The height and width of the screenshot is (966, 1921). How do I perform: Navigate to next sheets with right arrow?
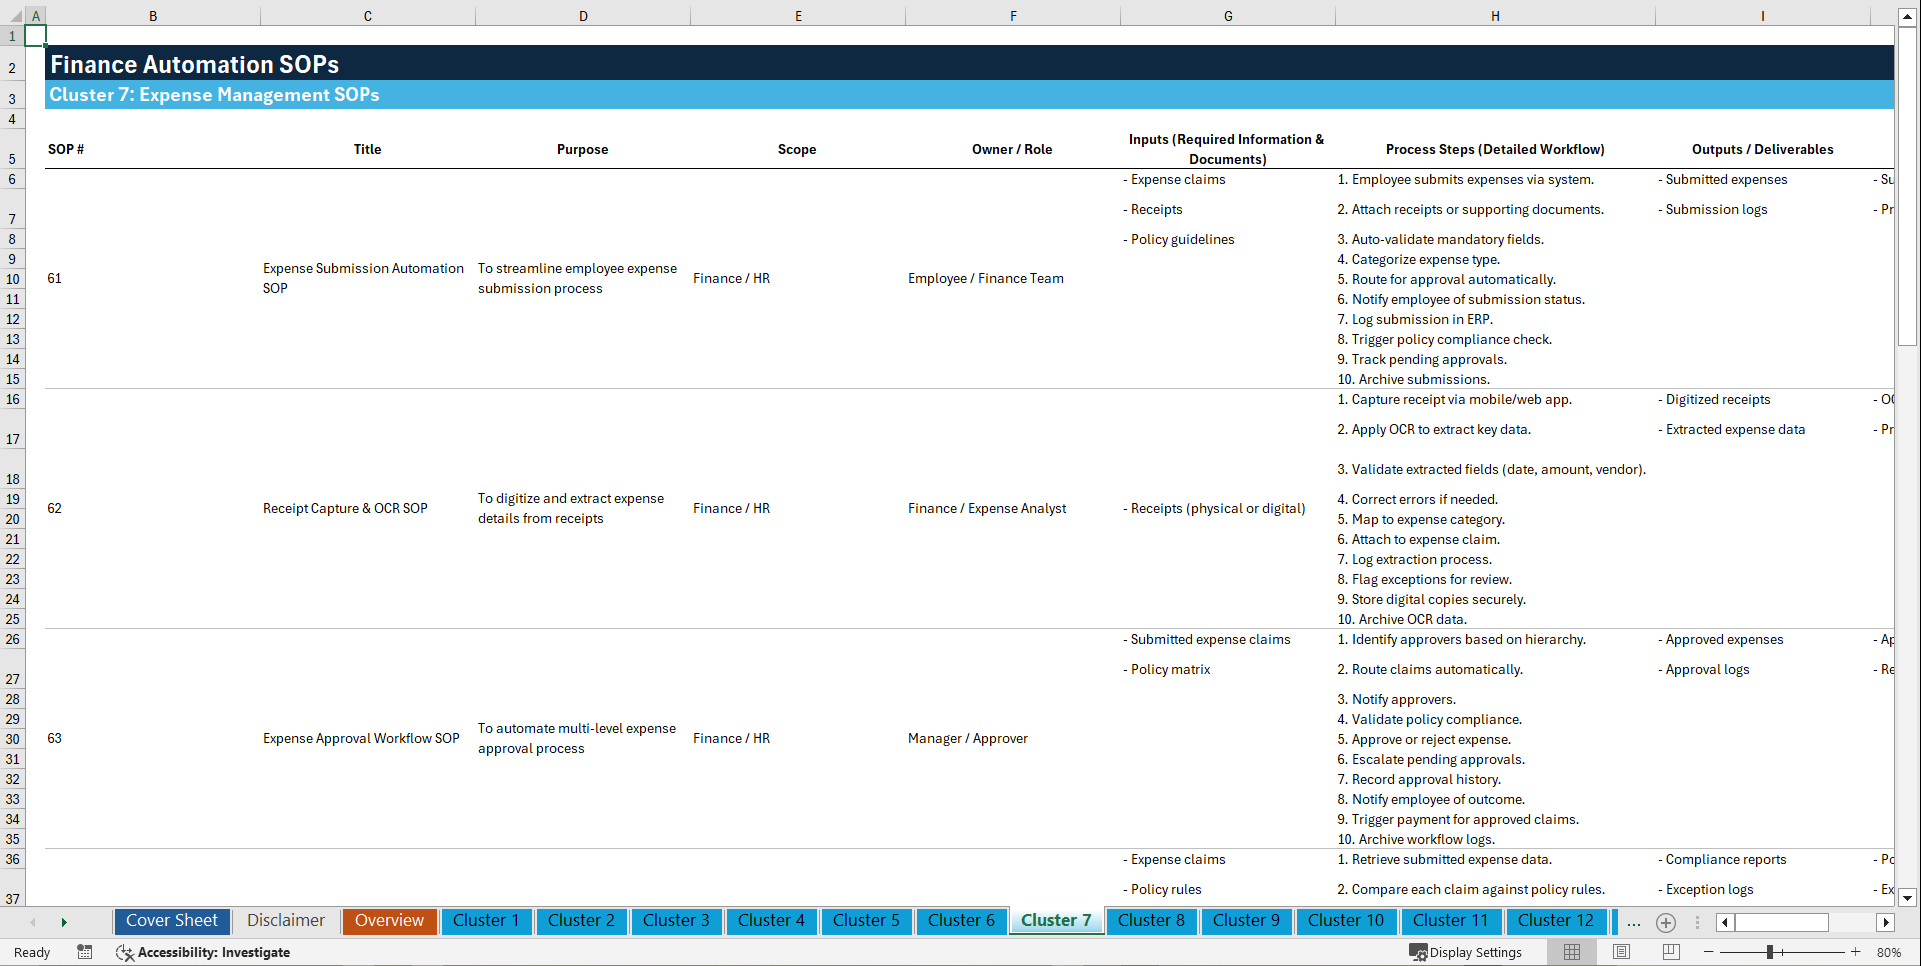(x=64, y=922)
